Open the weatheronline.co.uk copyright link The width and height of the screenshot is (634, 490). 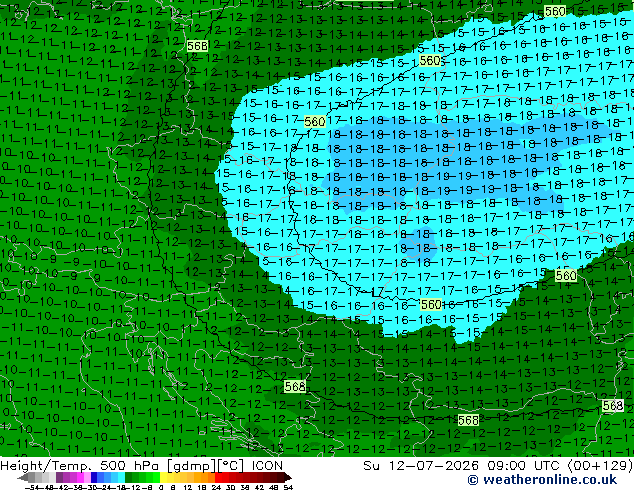[542, 480]
